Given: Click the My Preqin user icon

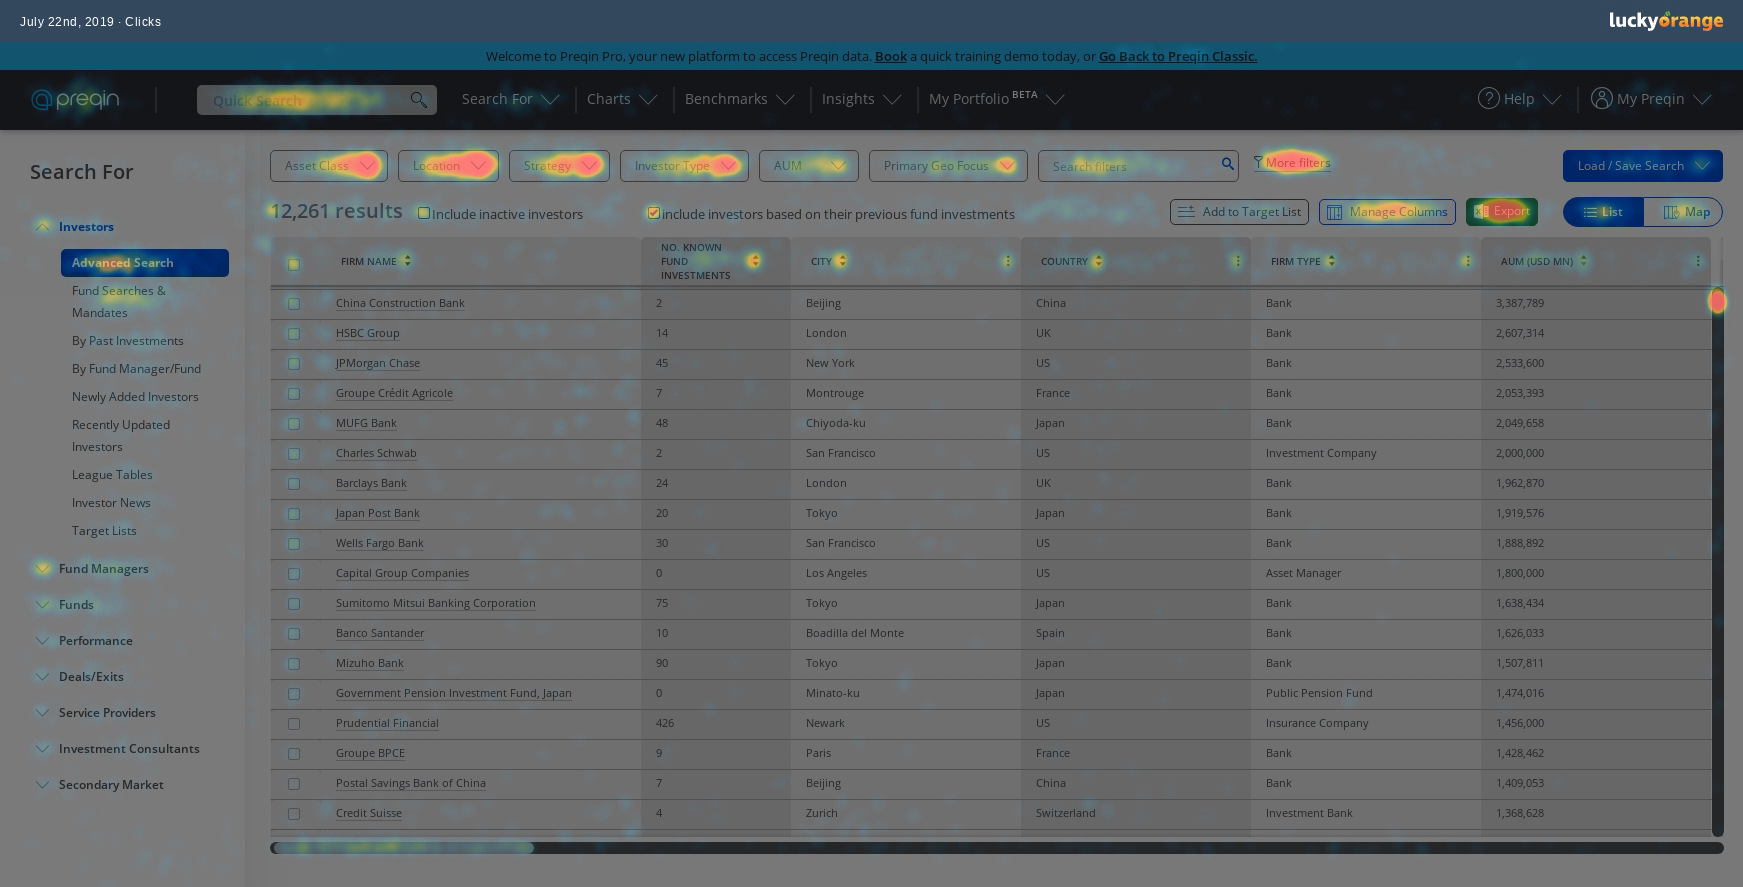Looking at the screenshot, I should point(1602,98).
